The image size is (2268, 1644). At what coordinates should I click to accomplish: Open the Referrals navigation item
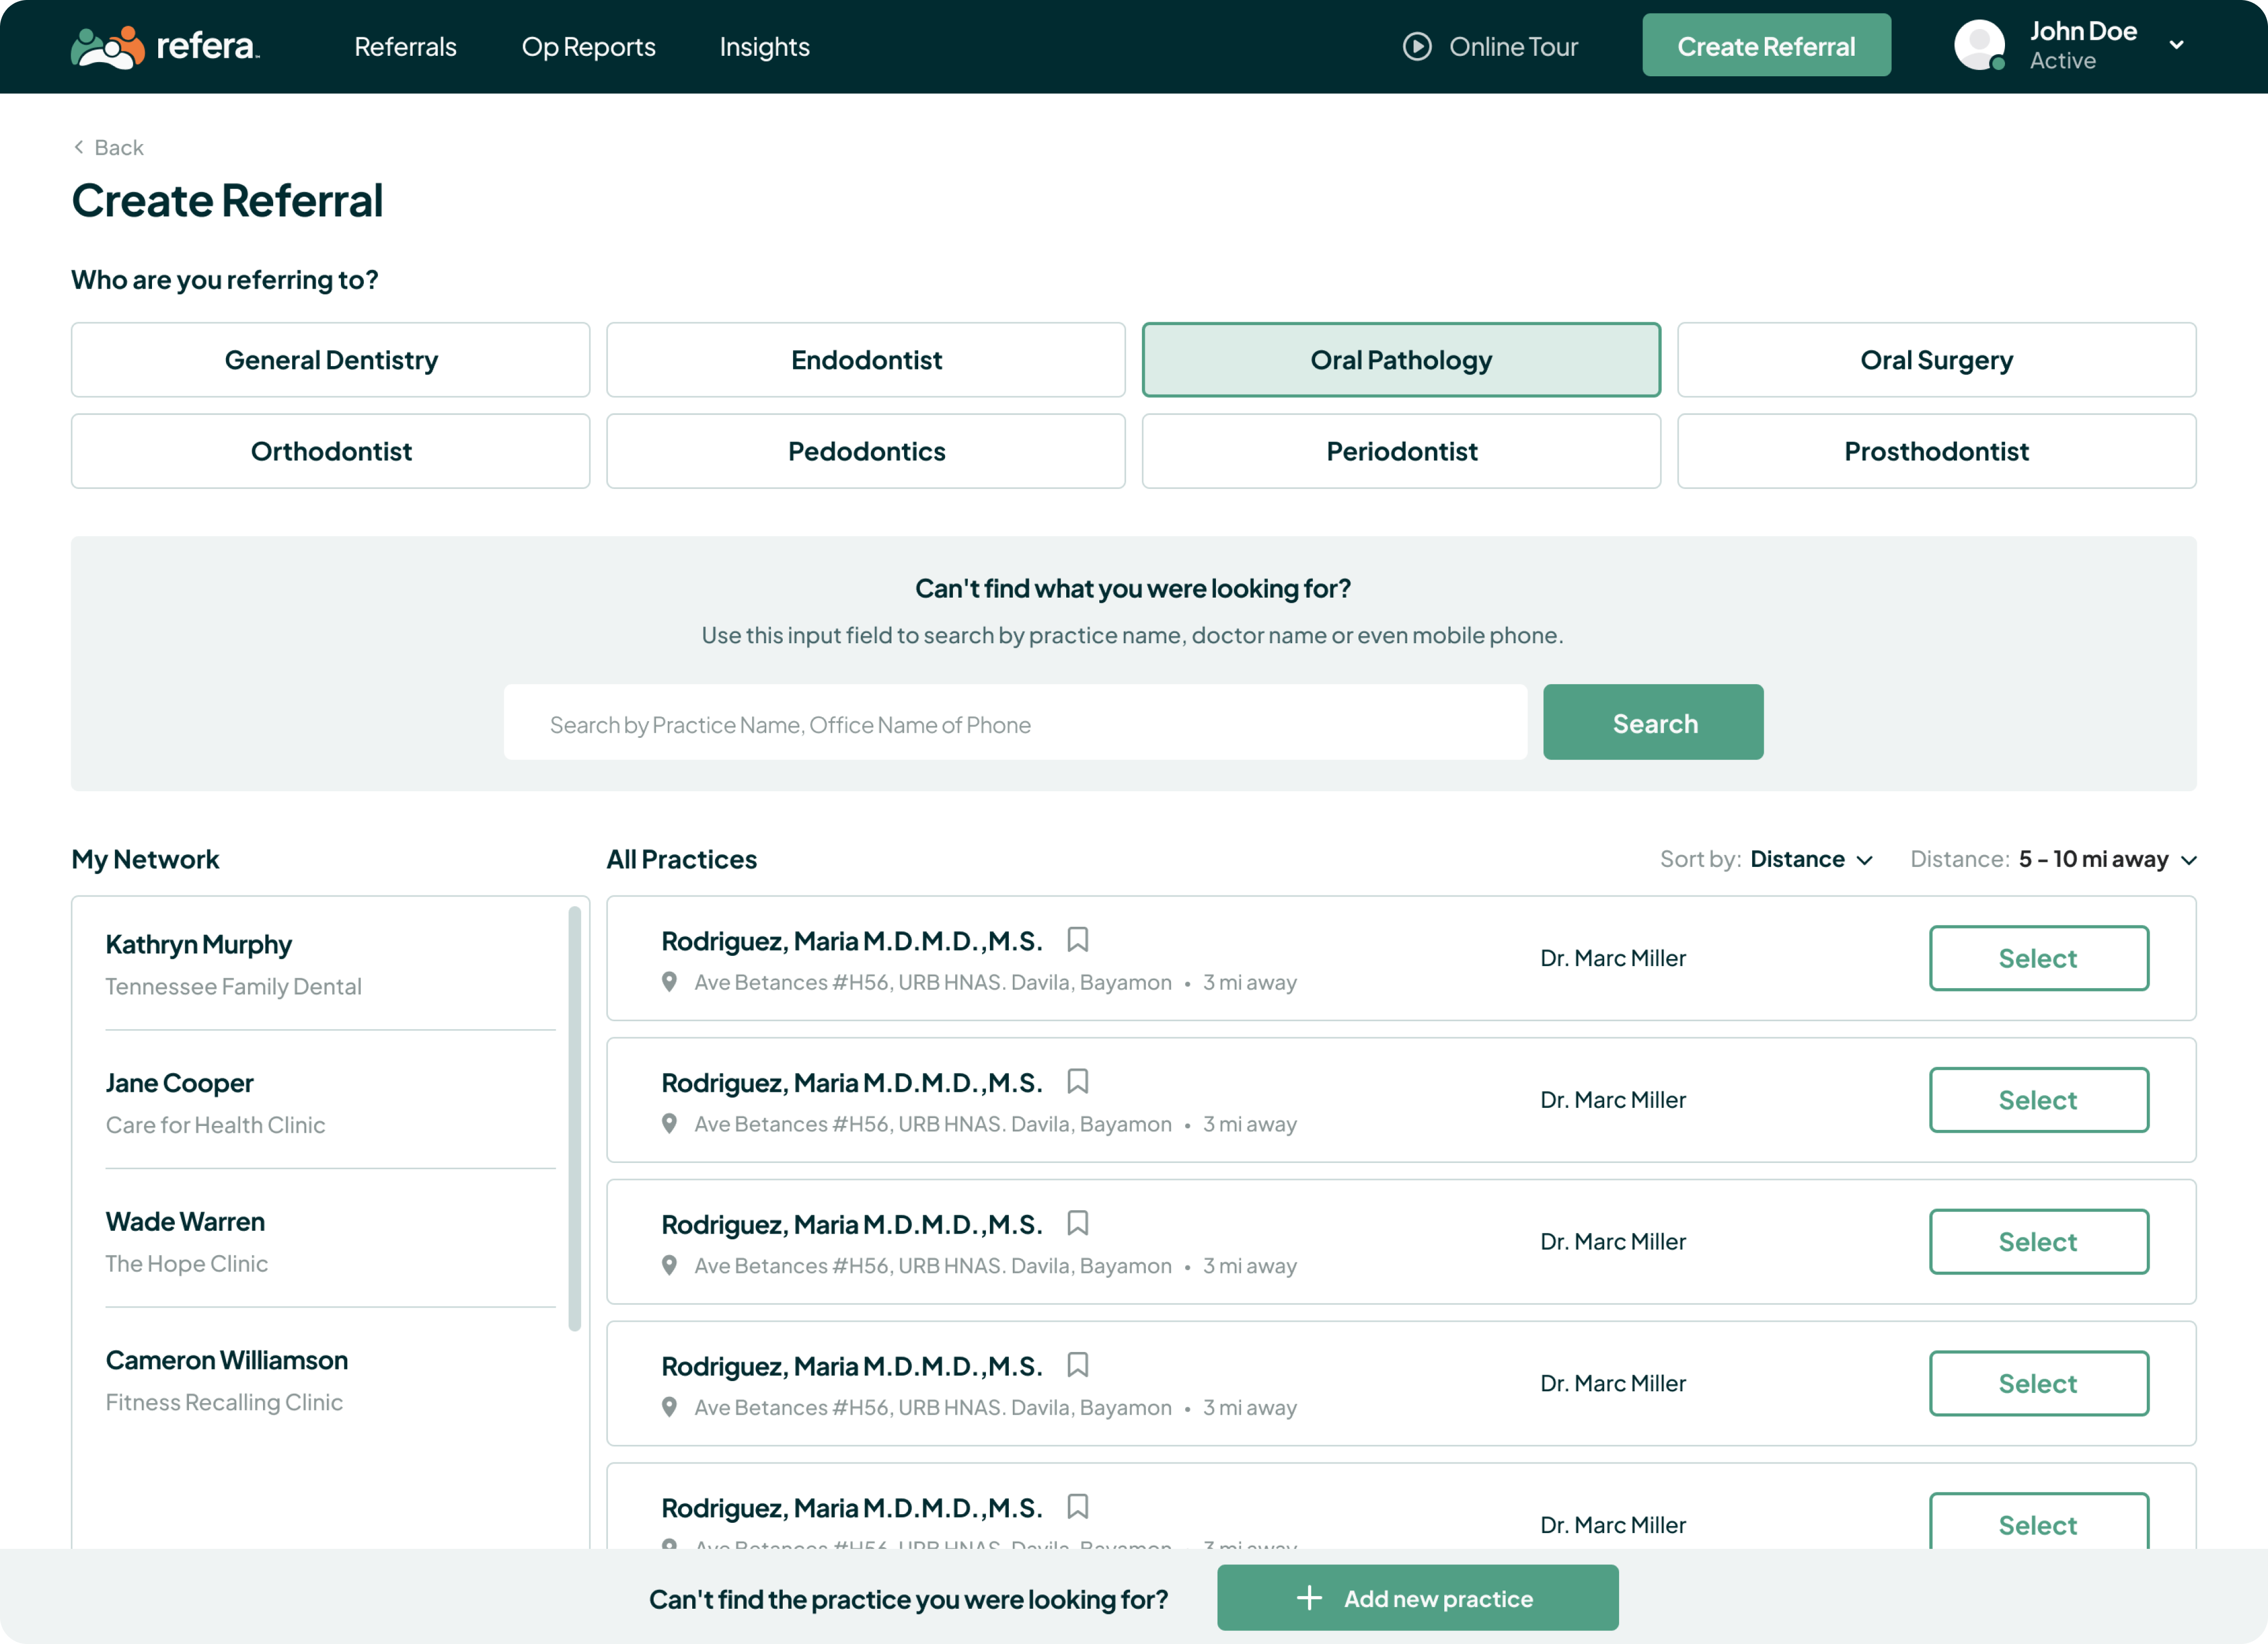(405, 46)
